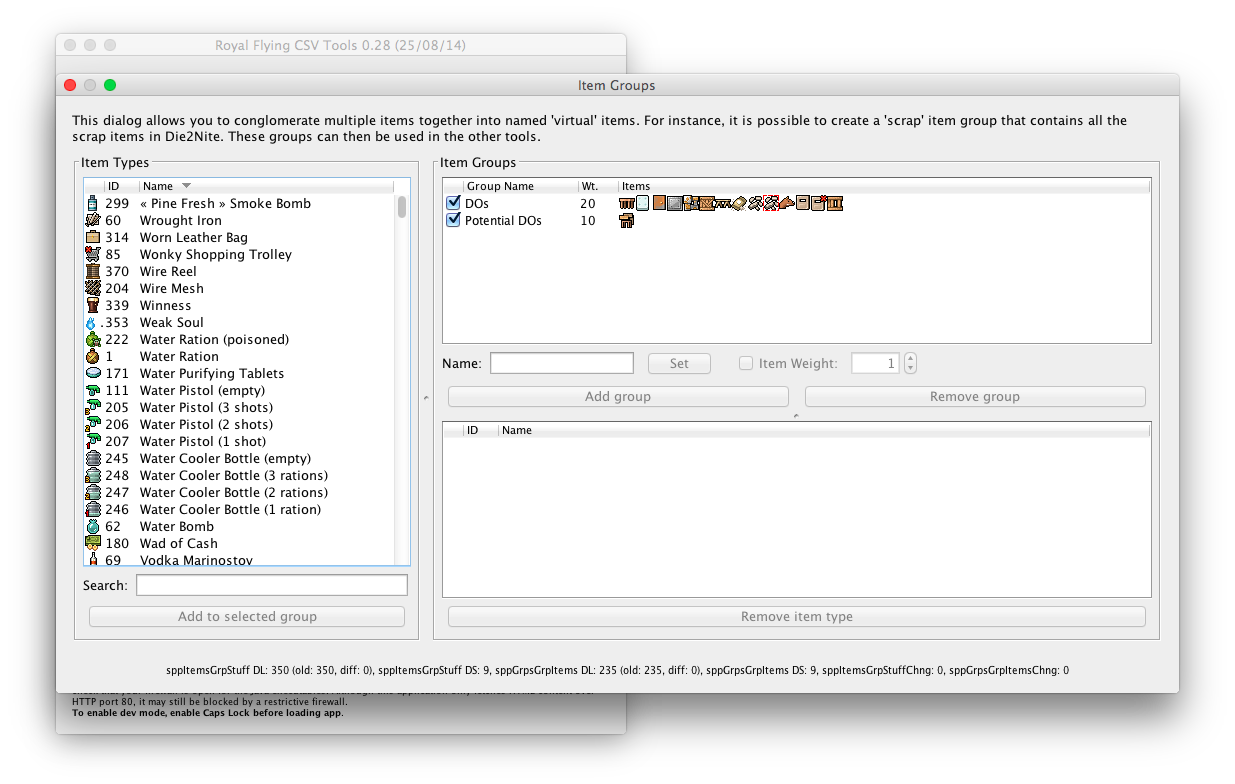Click the Wrought Iron item icon
Viewport: 1235px width, 784px height.
pos(93,220)
